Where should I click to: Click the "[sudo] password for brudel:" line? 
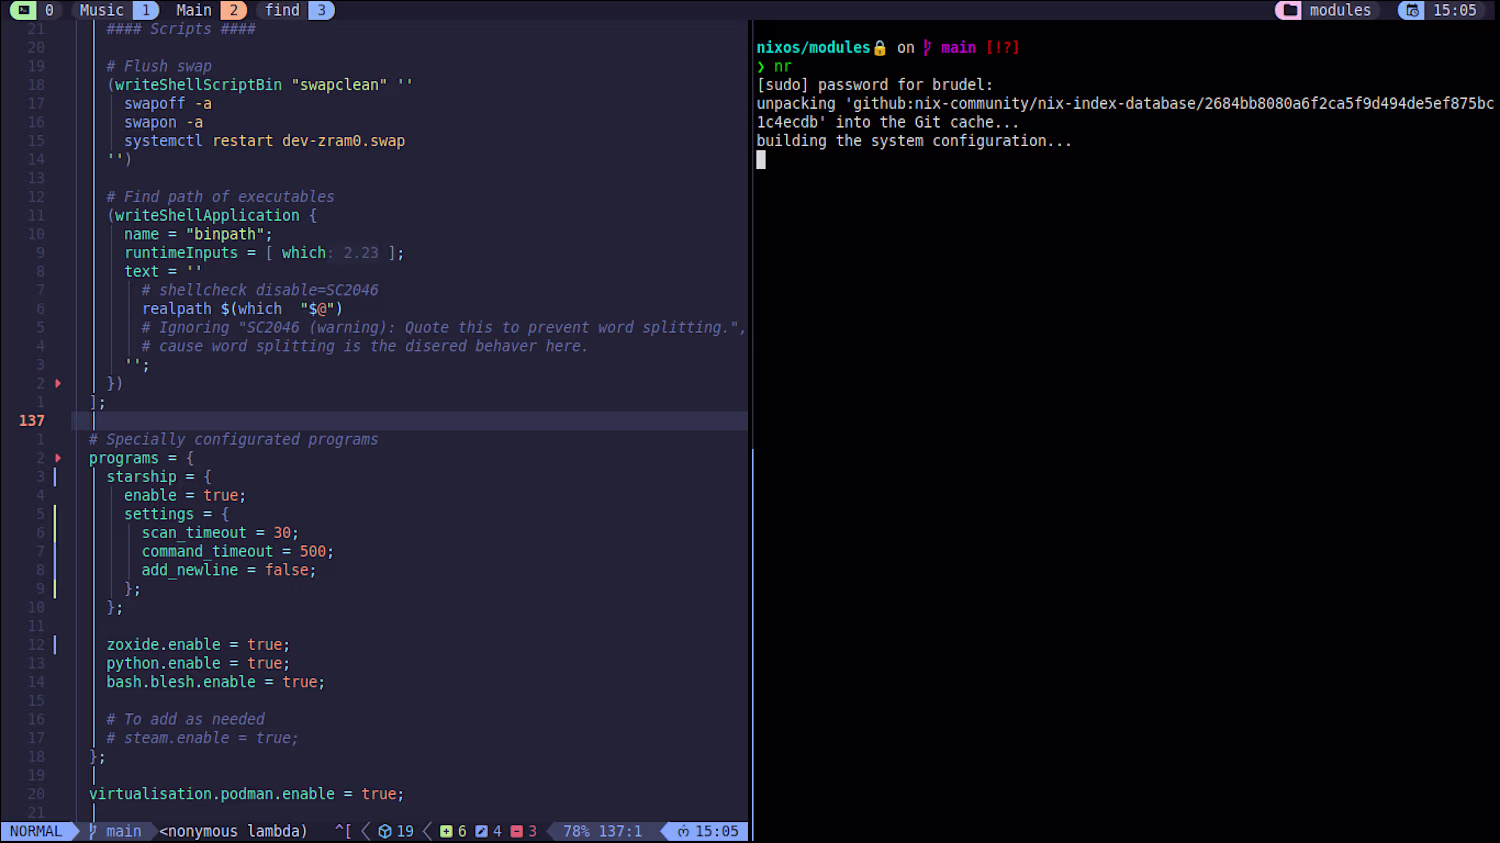pos(875,85)
